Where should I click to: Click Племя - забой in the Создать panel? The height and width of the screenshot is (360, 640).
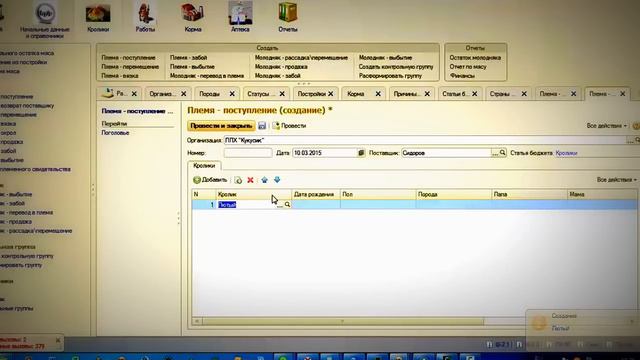pos(189,58)
